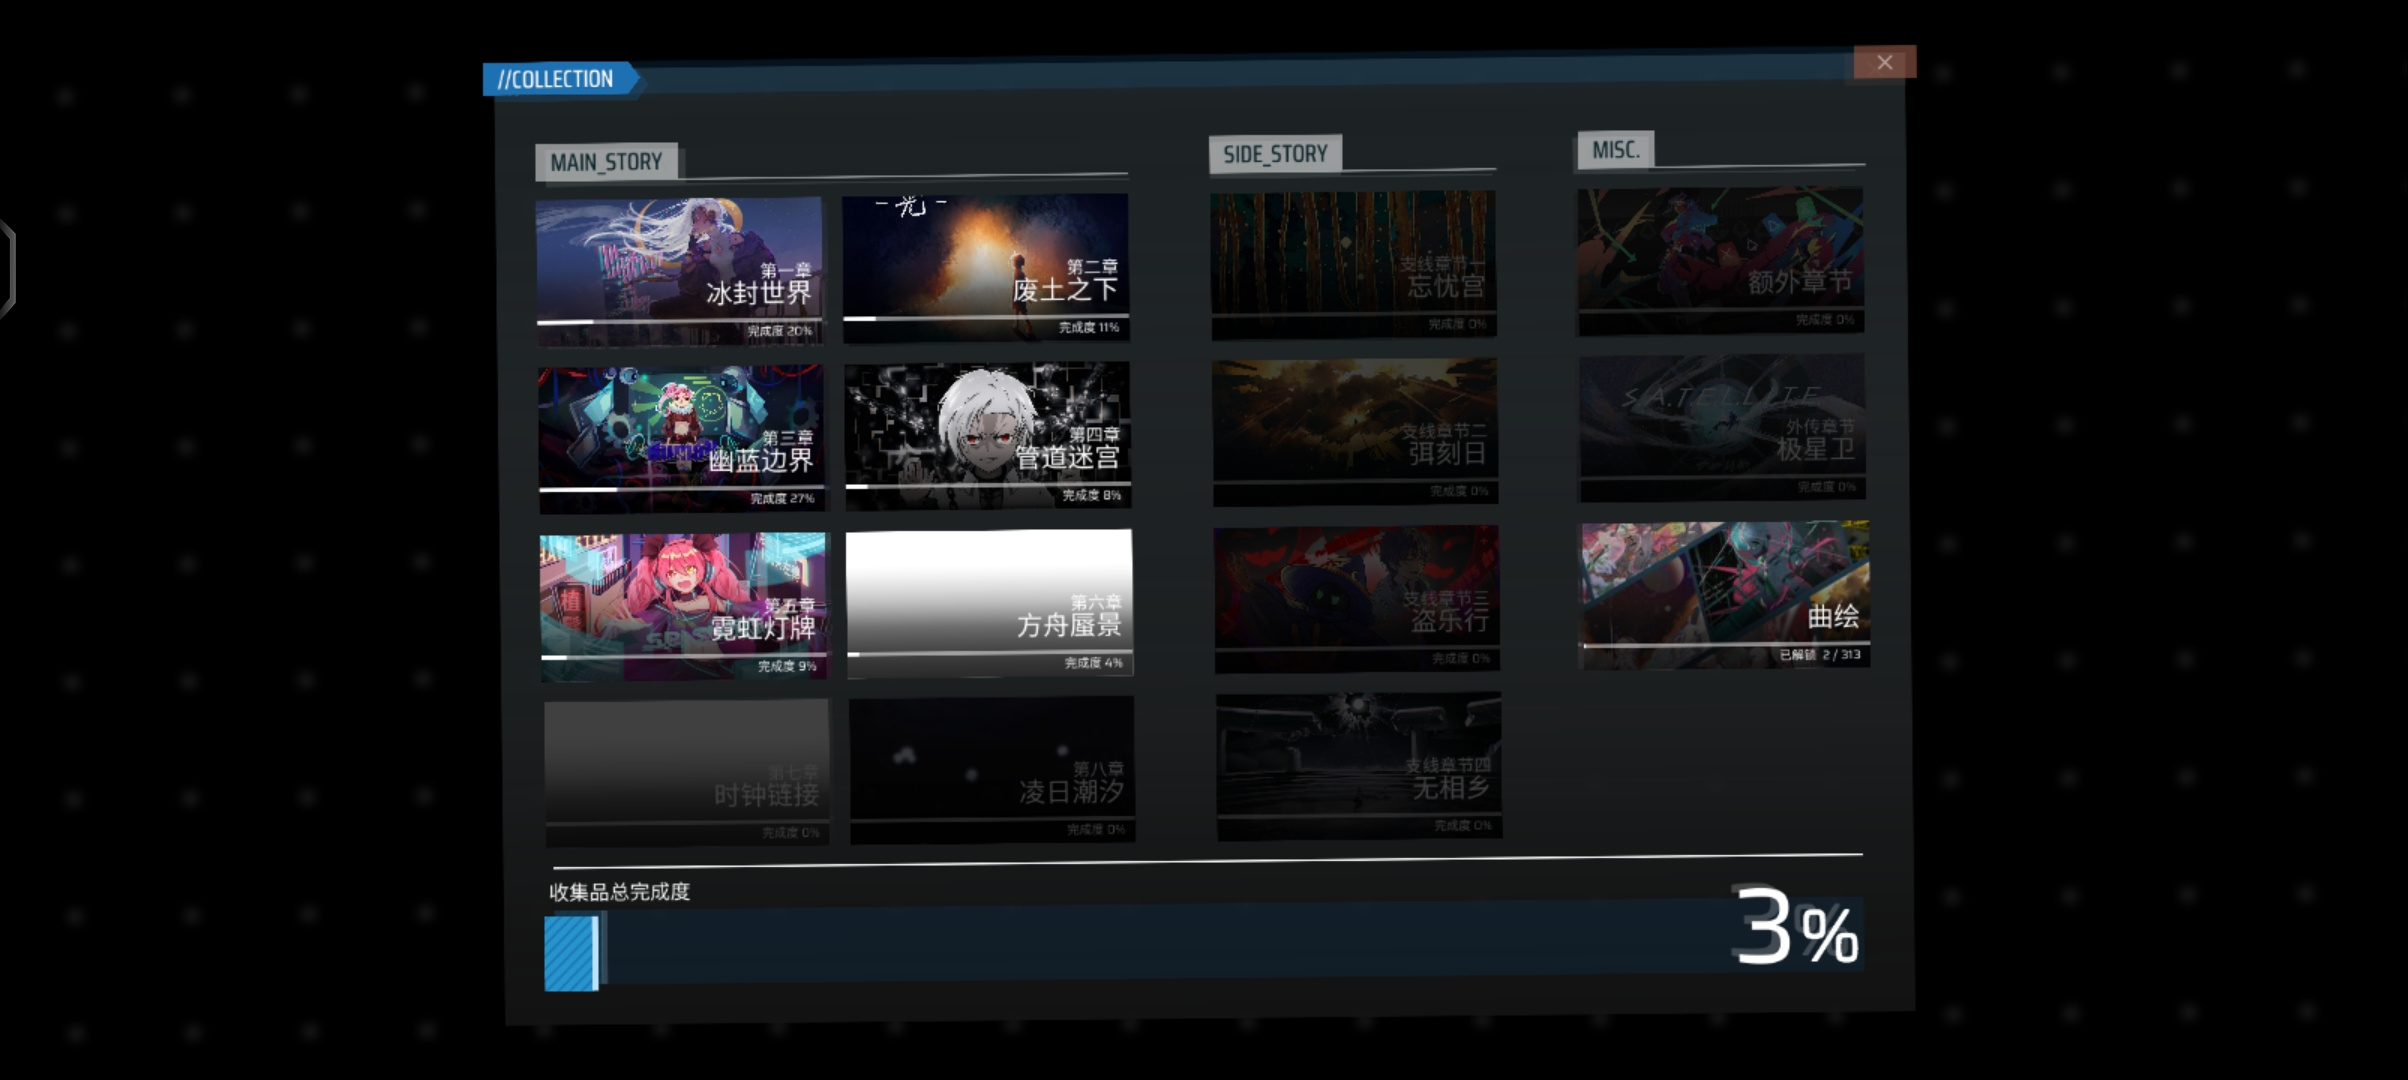Click the total collection progress bar
This screenshot has height=1080, width=2408.
1204,947
